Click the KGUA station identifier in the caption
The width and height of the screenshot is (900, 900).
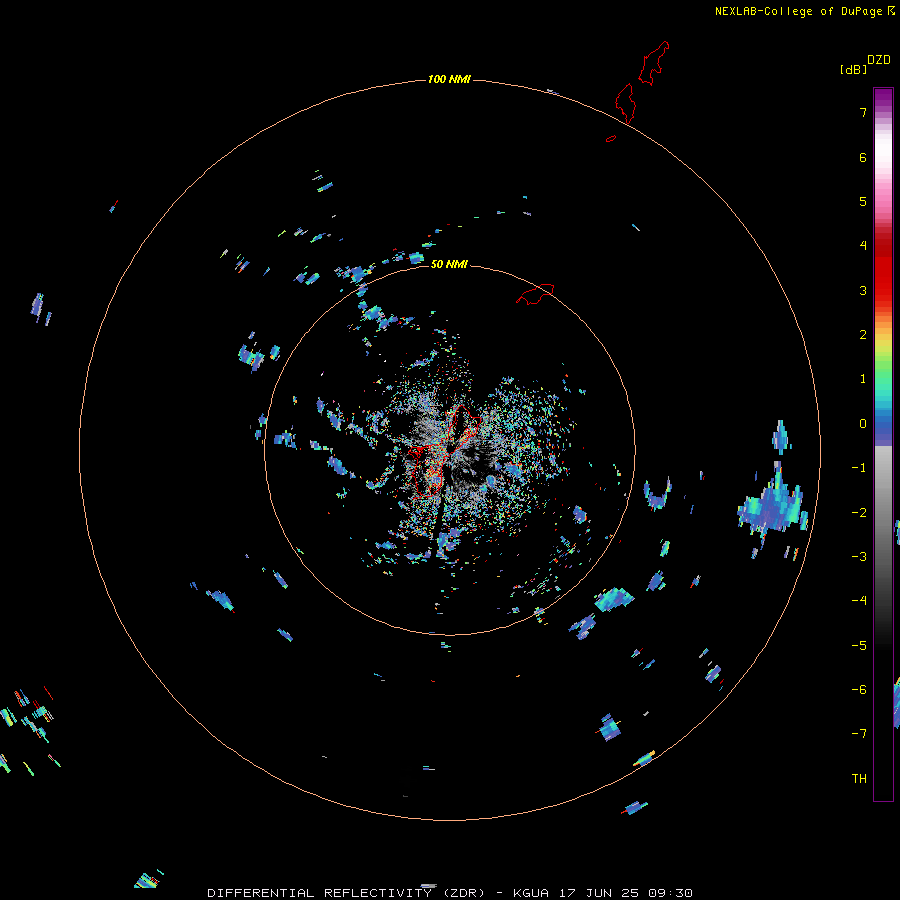click(x=530, y=893)
